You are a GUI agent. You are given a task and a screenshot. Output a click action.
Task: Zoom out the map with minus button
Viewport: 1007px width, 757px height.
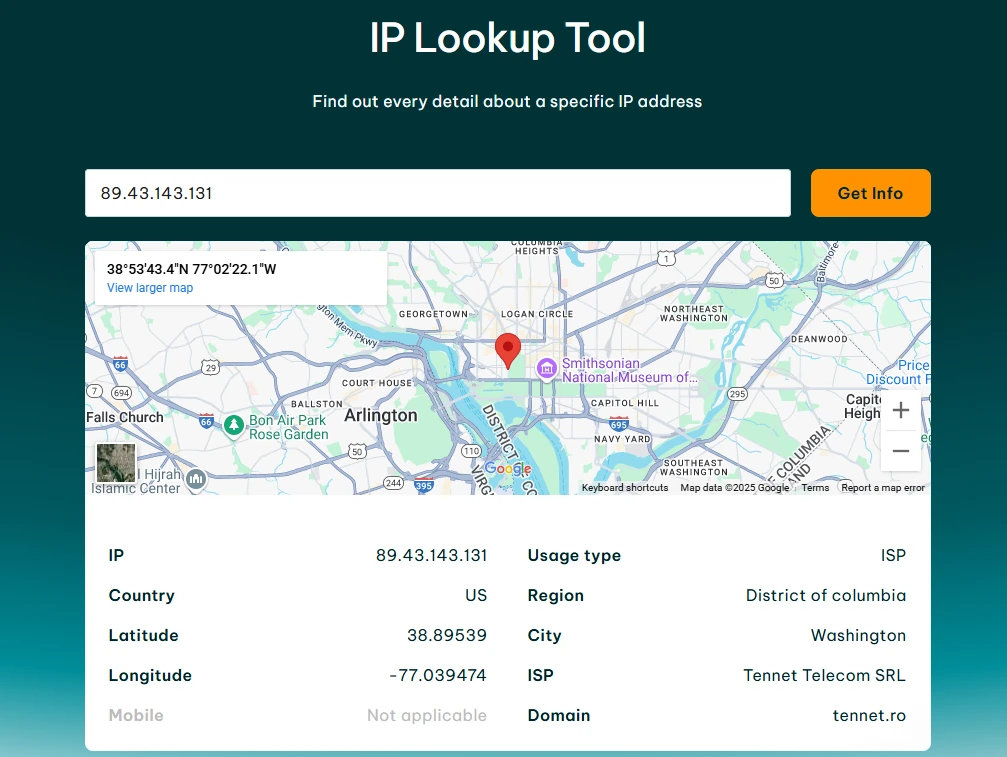pos(900,451)
